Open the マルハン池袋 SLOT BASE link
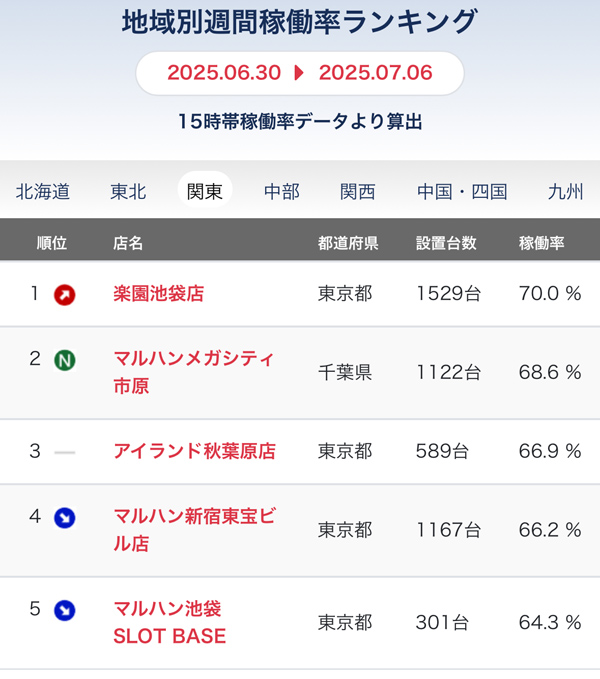Image resolution: width=600 pixels, height=679 pixels. click(x=170, y=623)
